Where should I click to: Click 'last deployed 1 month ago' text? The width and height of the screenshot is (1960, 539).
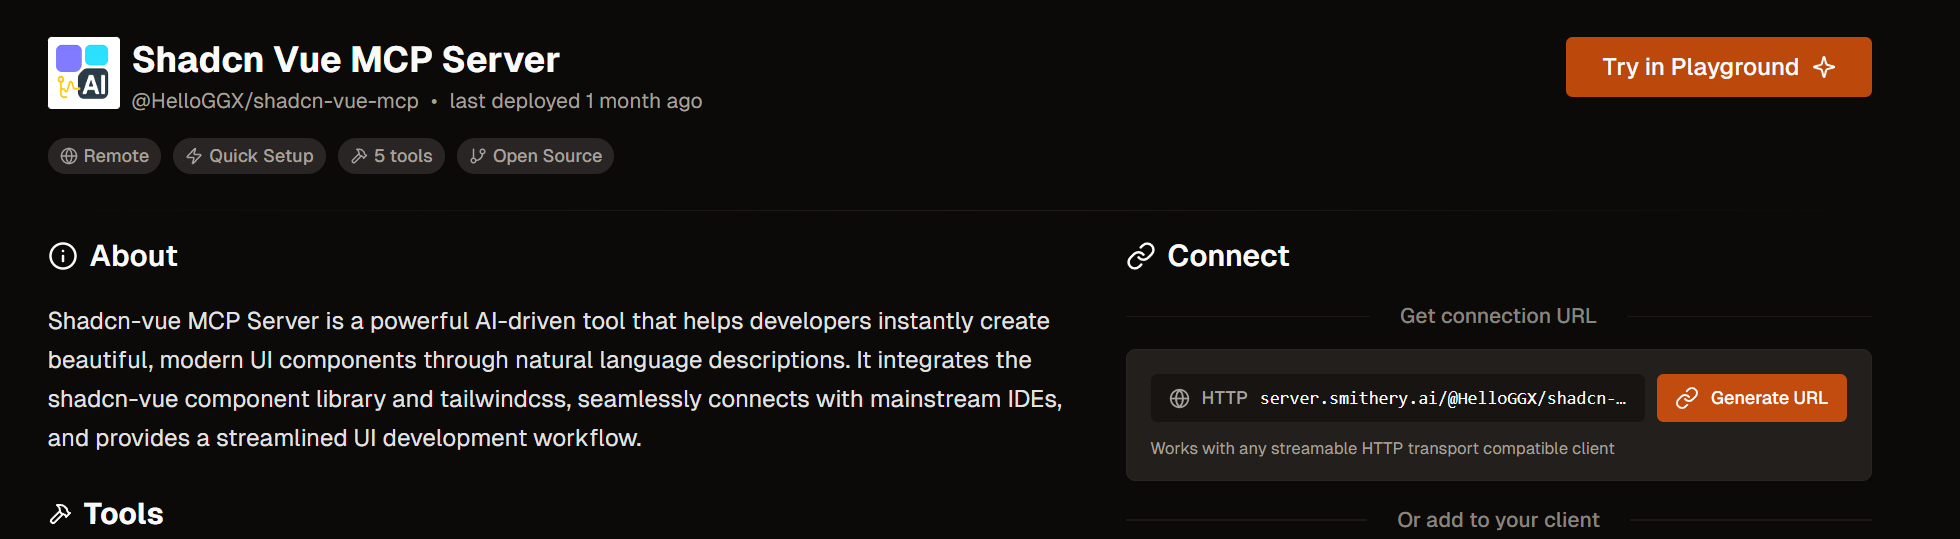[576, 101]
